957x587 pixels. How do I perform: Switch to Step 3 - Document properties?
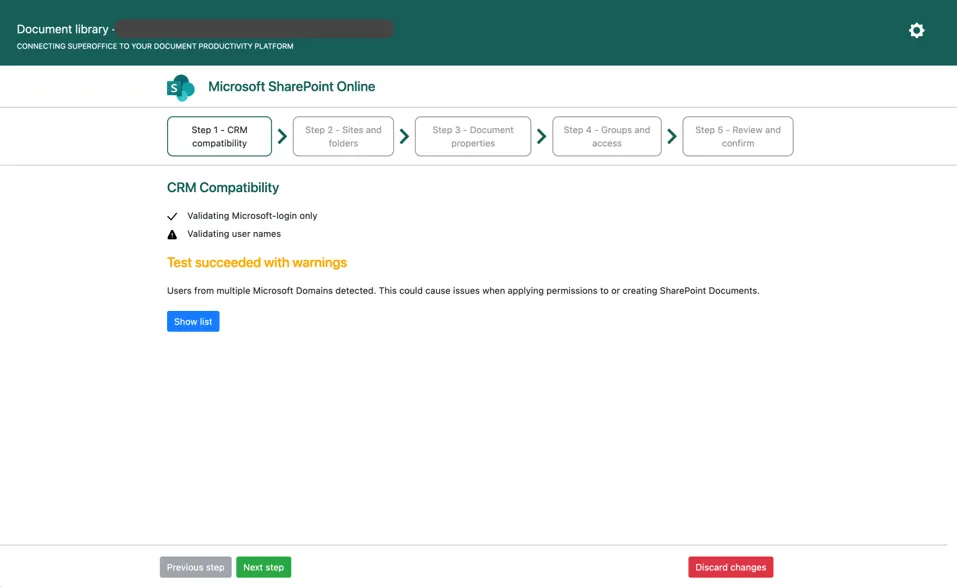pos(472,137)
